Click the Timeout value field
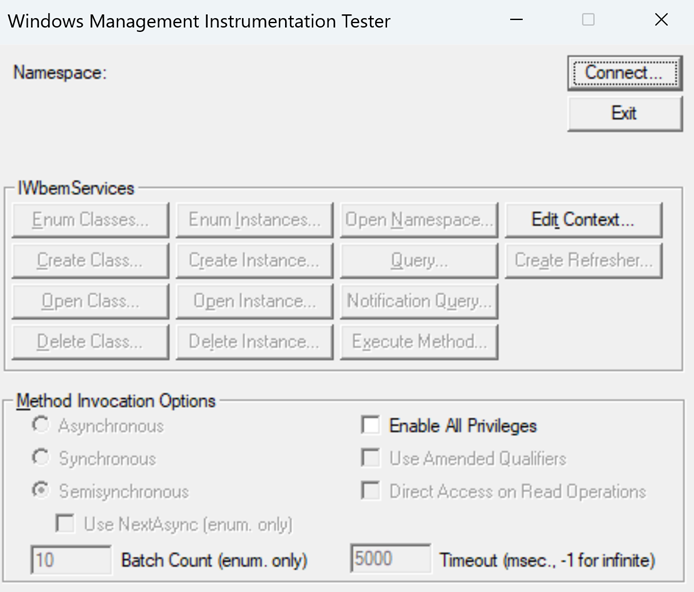This screenshot has height=592, width=694. click(x=390, y=559)
